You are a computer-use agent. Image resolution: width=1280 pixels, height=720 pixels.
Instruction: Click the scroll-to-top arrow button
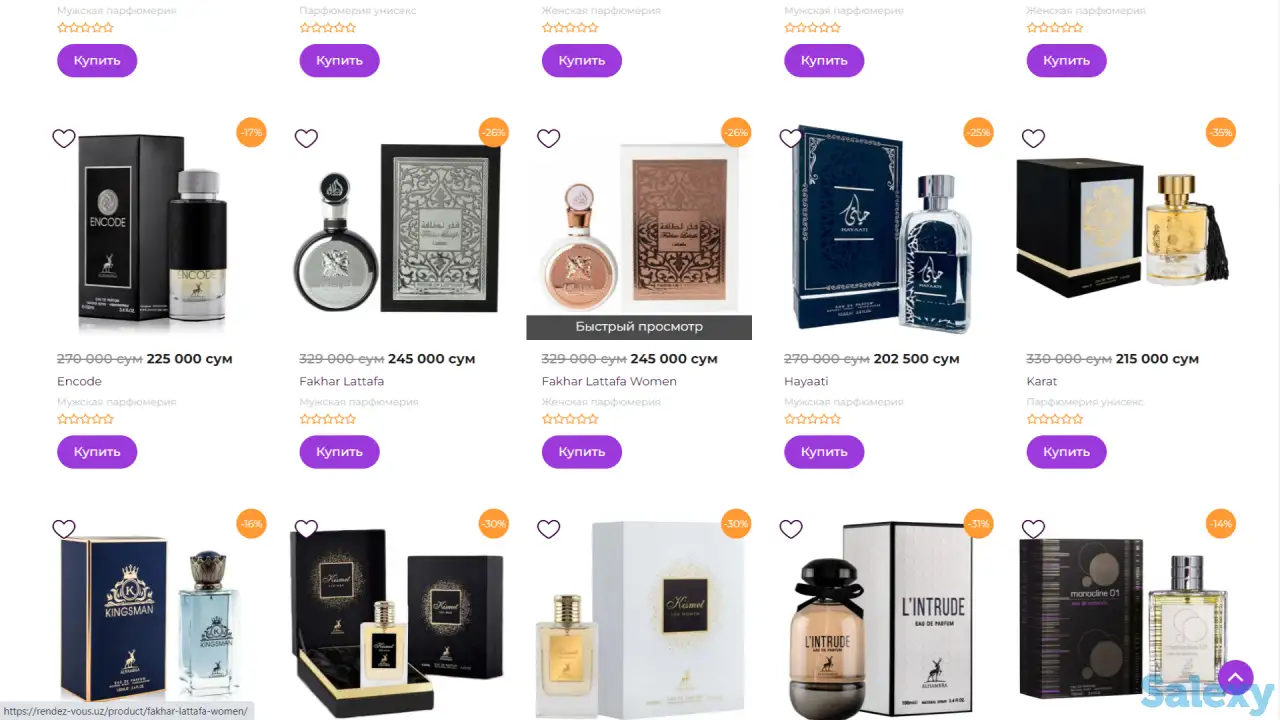1235,678
